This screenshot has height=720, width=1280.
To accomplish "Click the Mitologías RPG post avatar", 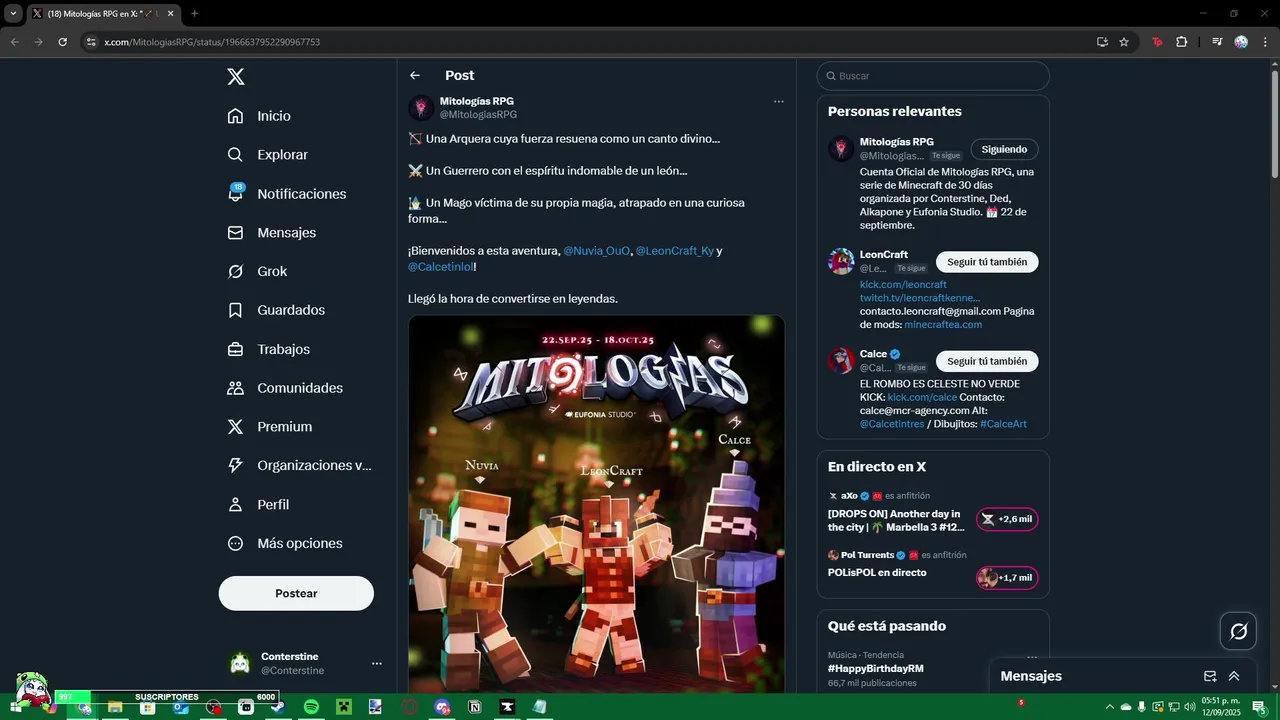I will (421, 108).
